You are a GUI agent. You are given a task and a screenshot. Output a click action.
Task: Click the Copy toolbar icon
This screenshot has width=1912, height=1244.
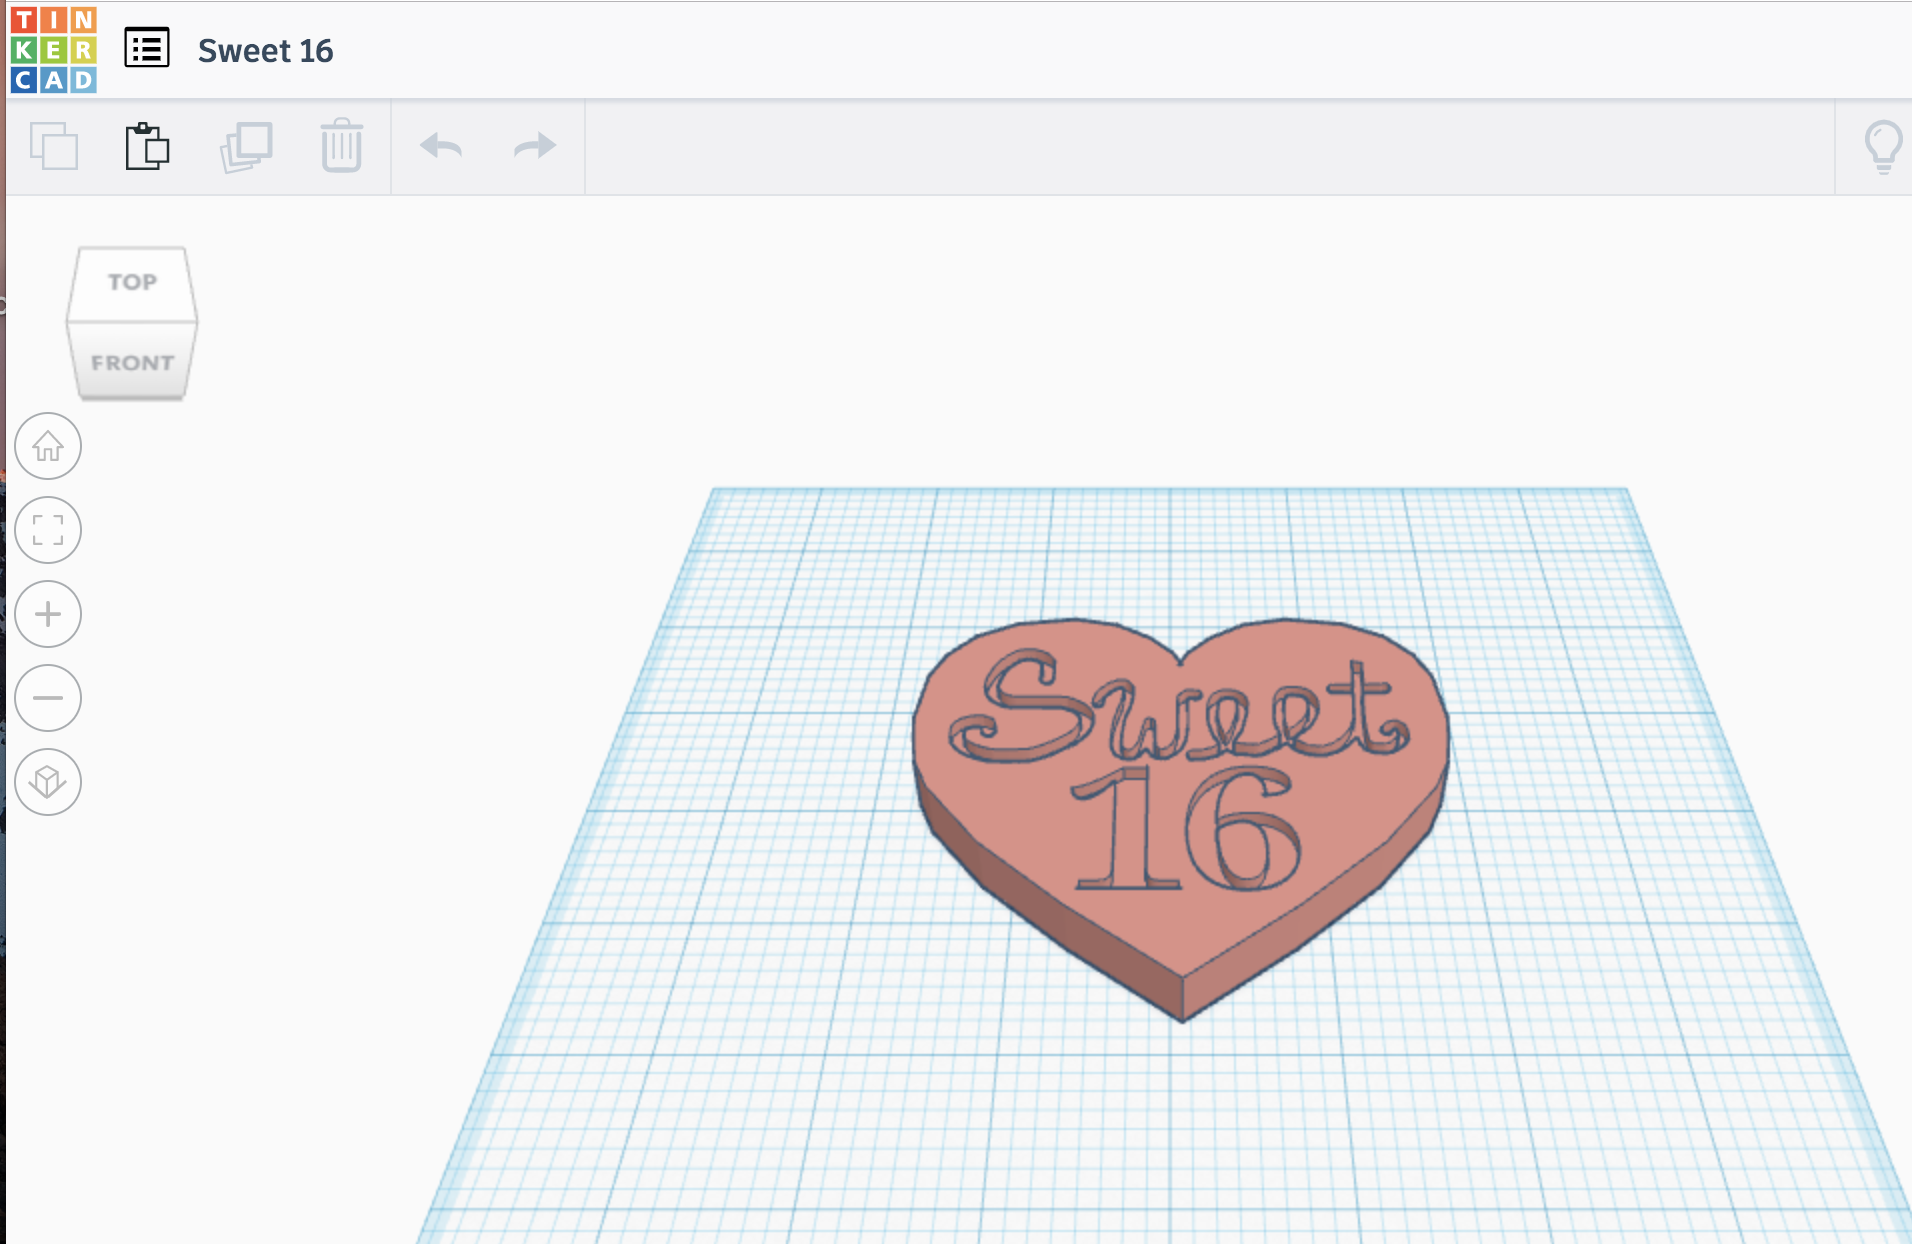pos(54,146)
